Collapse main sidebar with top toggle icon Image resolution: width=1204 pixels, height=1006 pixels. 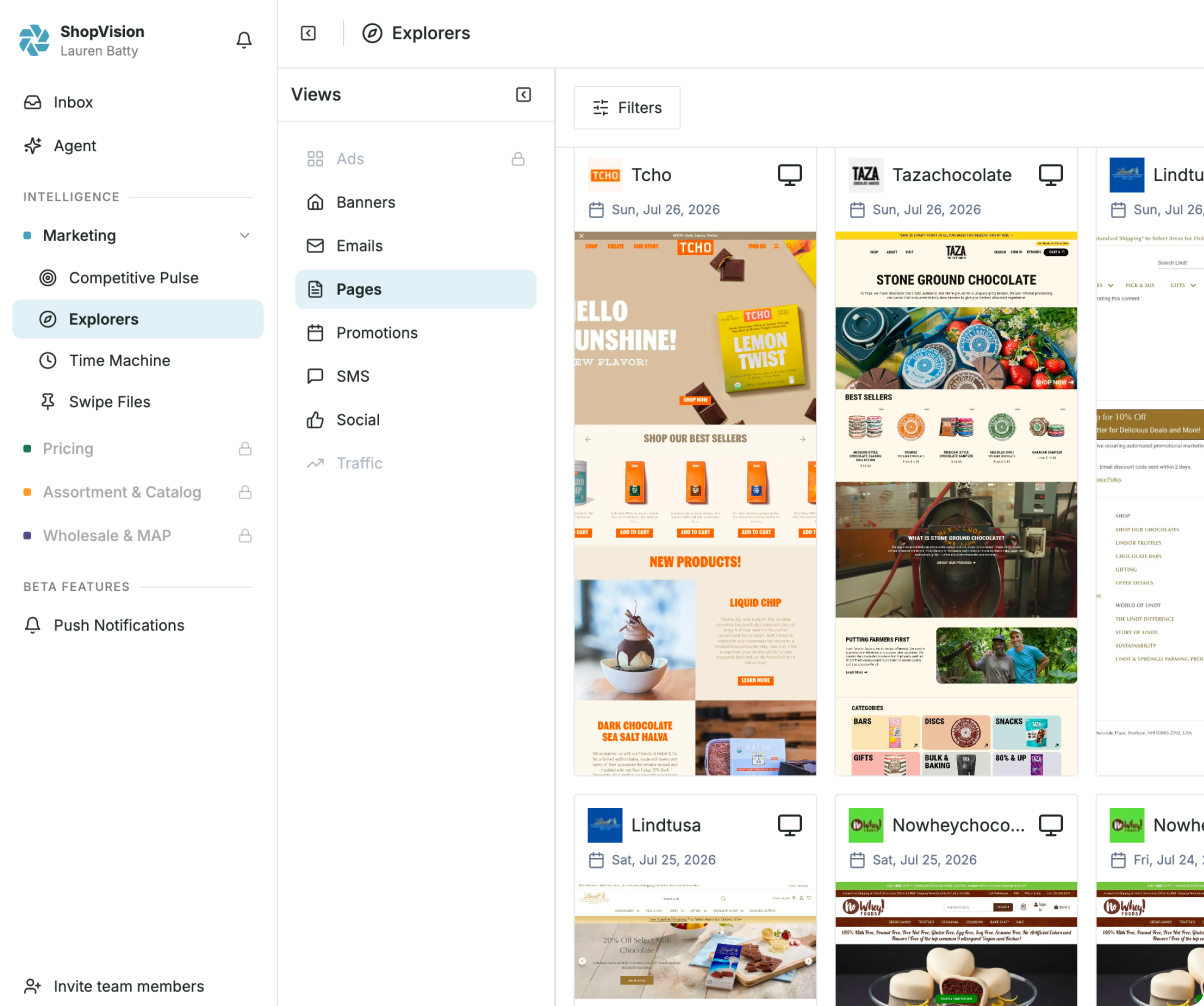[308, 33]
